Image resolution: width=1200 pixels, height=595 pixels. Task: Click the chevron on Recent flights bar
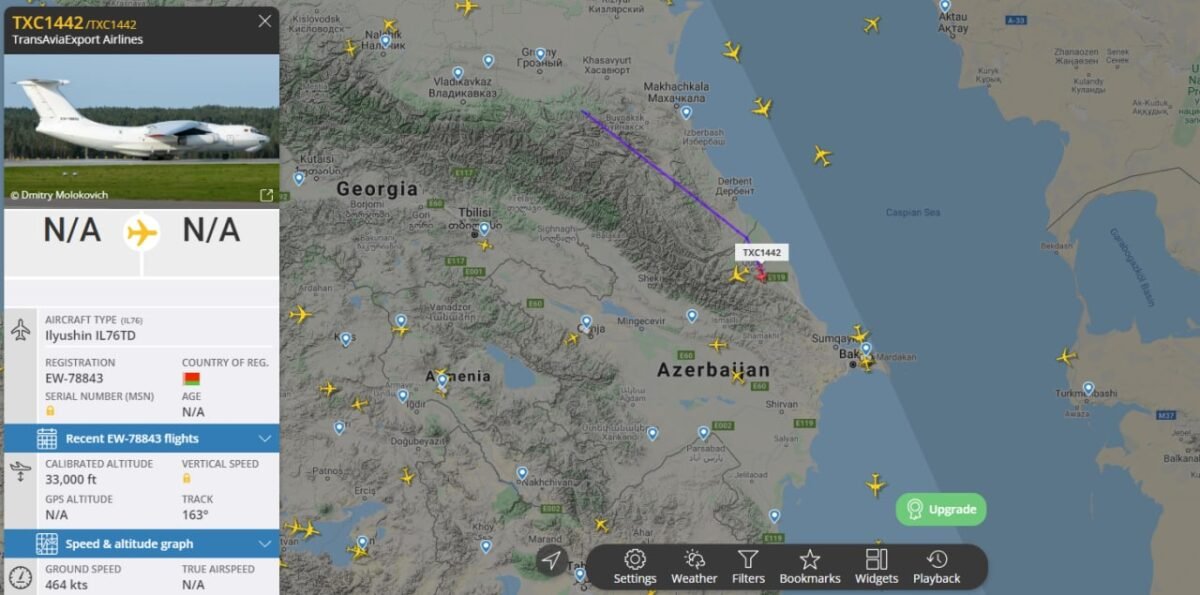[x=265, y=438]
